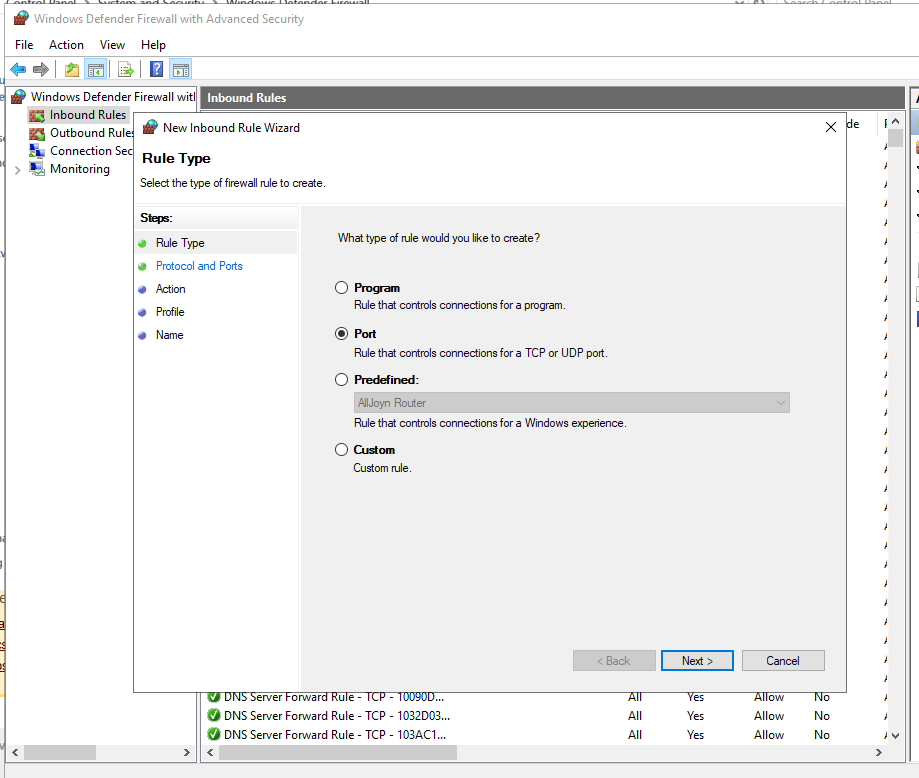Screen dimensions: 919x778
Task: Click the Monitoring icon in console tree
Action: (37, 169)
